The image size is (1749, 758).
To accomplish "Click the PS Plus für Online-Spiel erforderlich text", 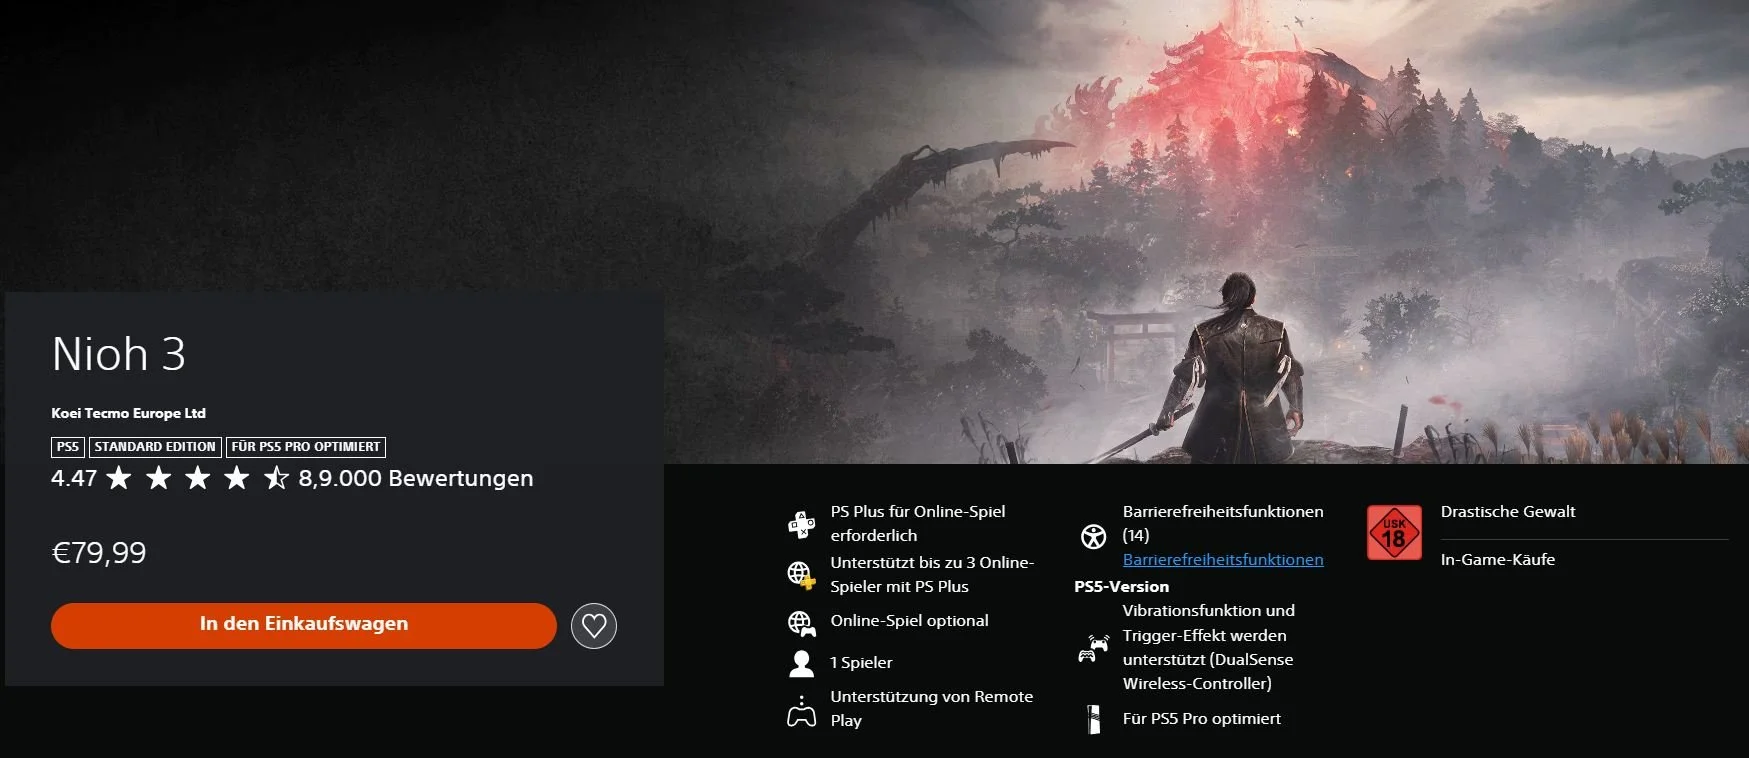I will (x=917, y=523).
